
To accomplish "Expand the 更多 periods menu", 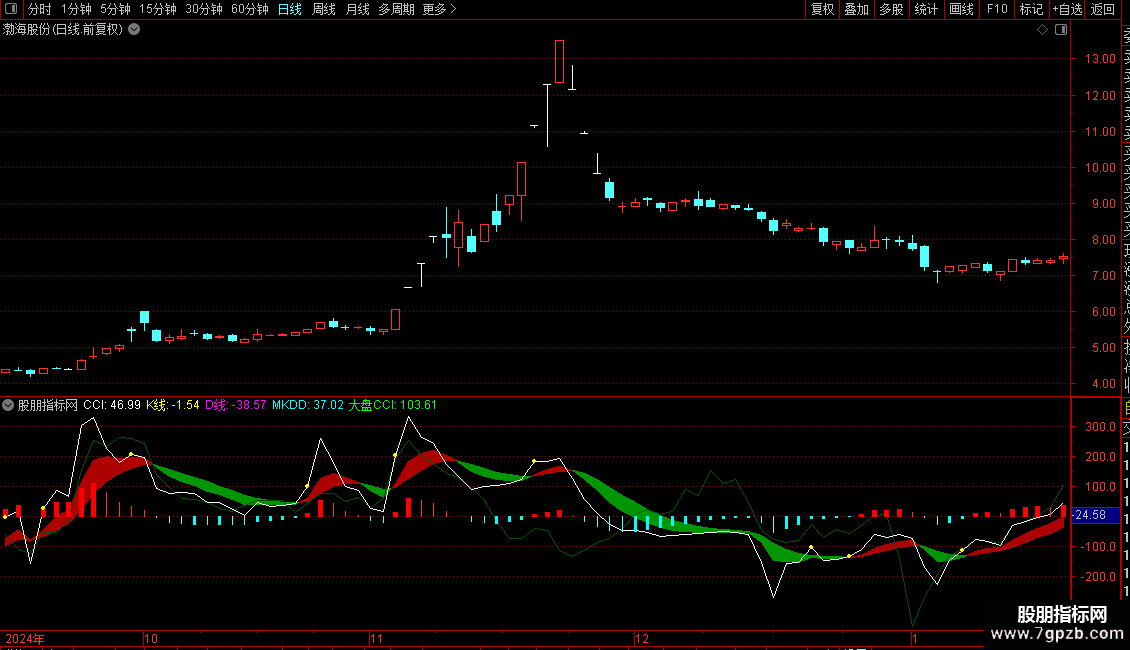I will (x=440, y=9).
